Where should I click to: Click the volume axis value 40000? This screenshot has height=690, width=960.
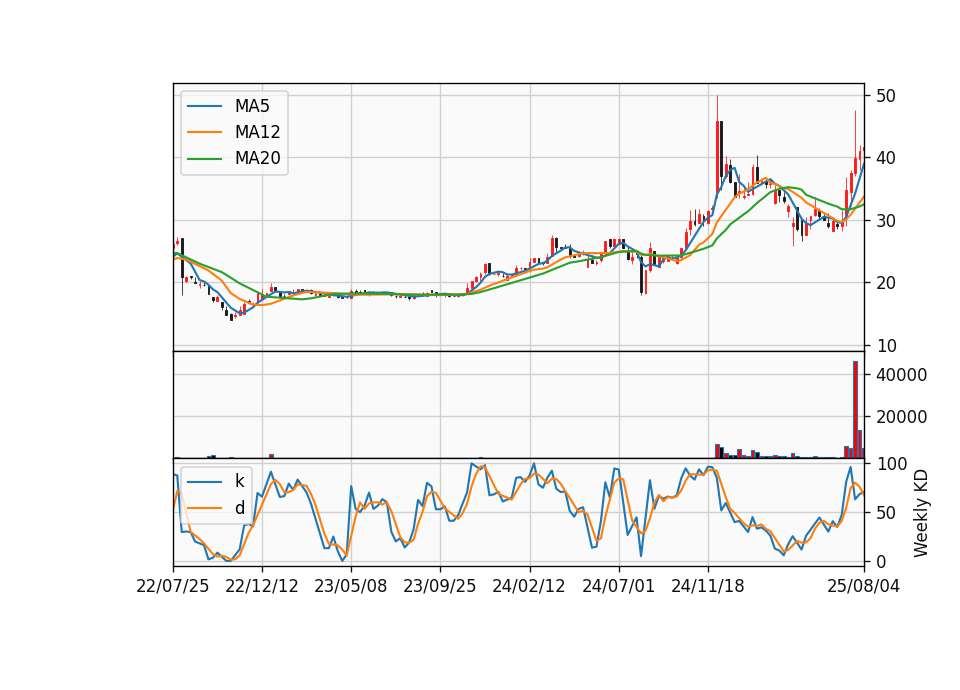coord(901,375)
